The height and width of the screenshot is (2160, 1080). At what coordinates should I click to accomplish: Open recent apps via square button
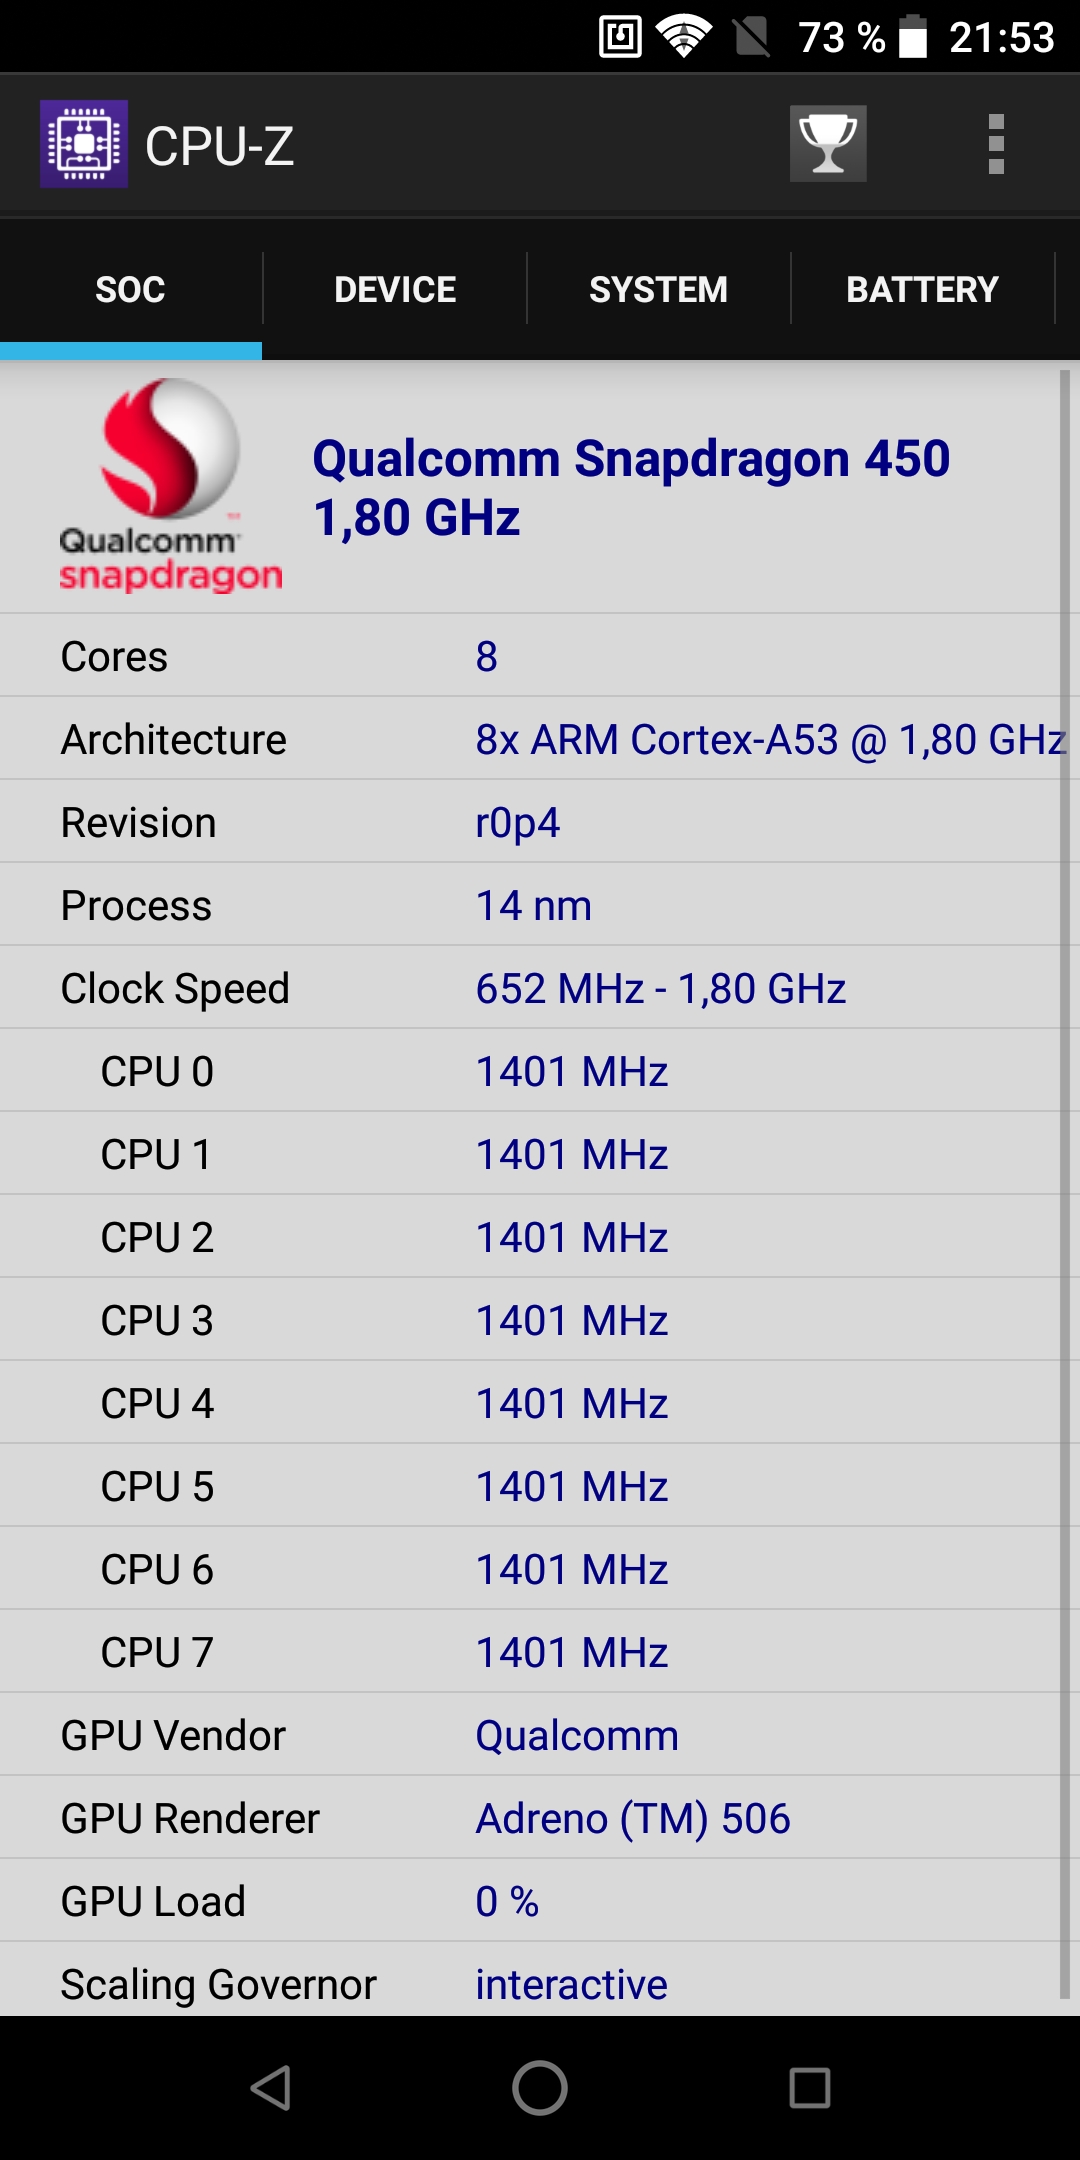(810, 2088)
